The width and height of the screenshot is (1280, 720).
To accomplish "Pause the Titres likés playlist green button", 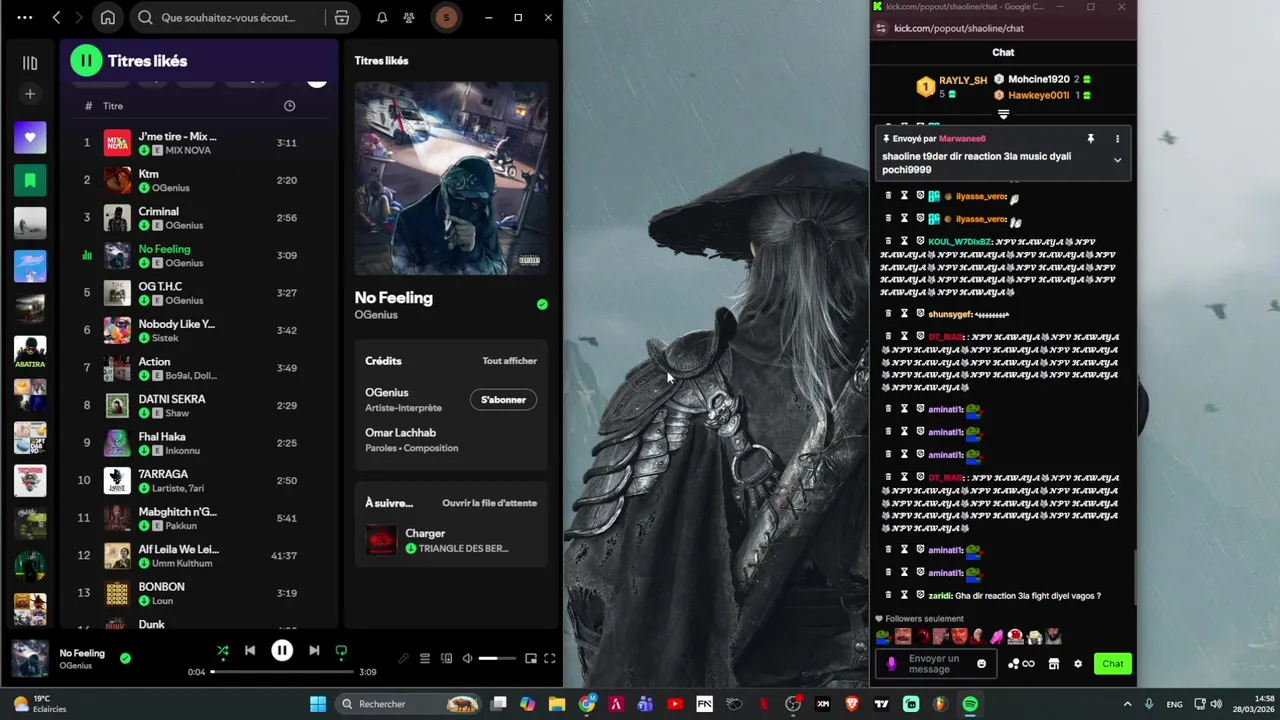I will pos(86,61).
